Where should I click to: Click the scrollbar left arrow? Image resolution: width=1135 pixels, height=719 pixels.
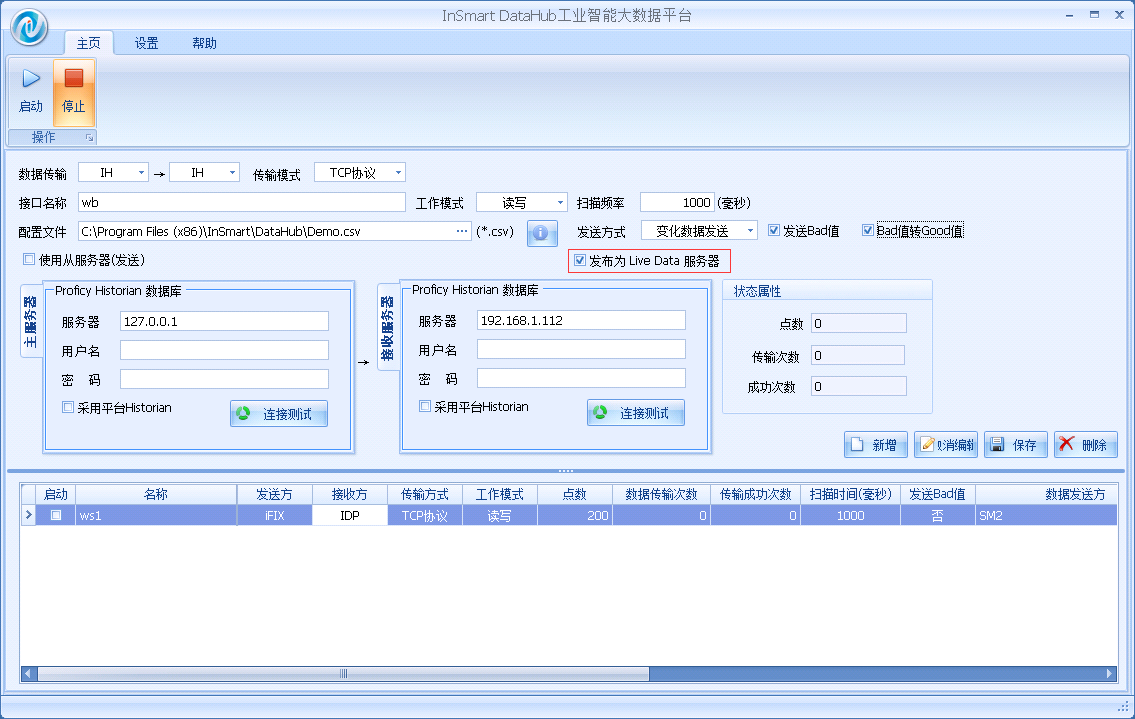point(28,673)
